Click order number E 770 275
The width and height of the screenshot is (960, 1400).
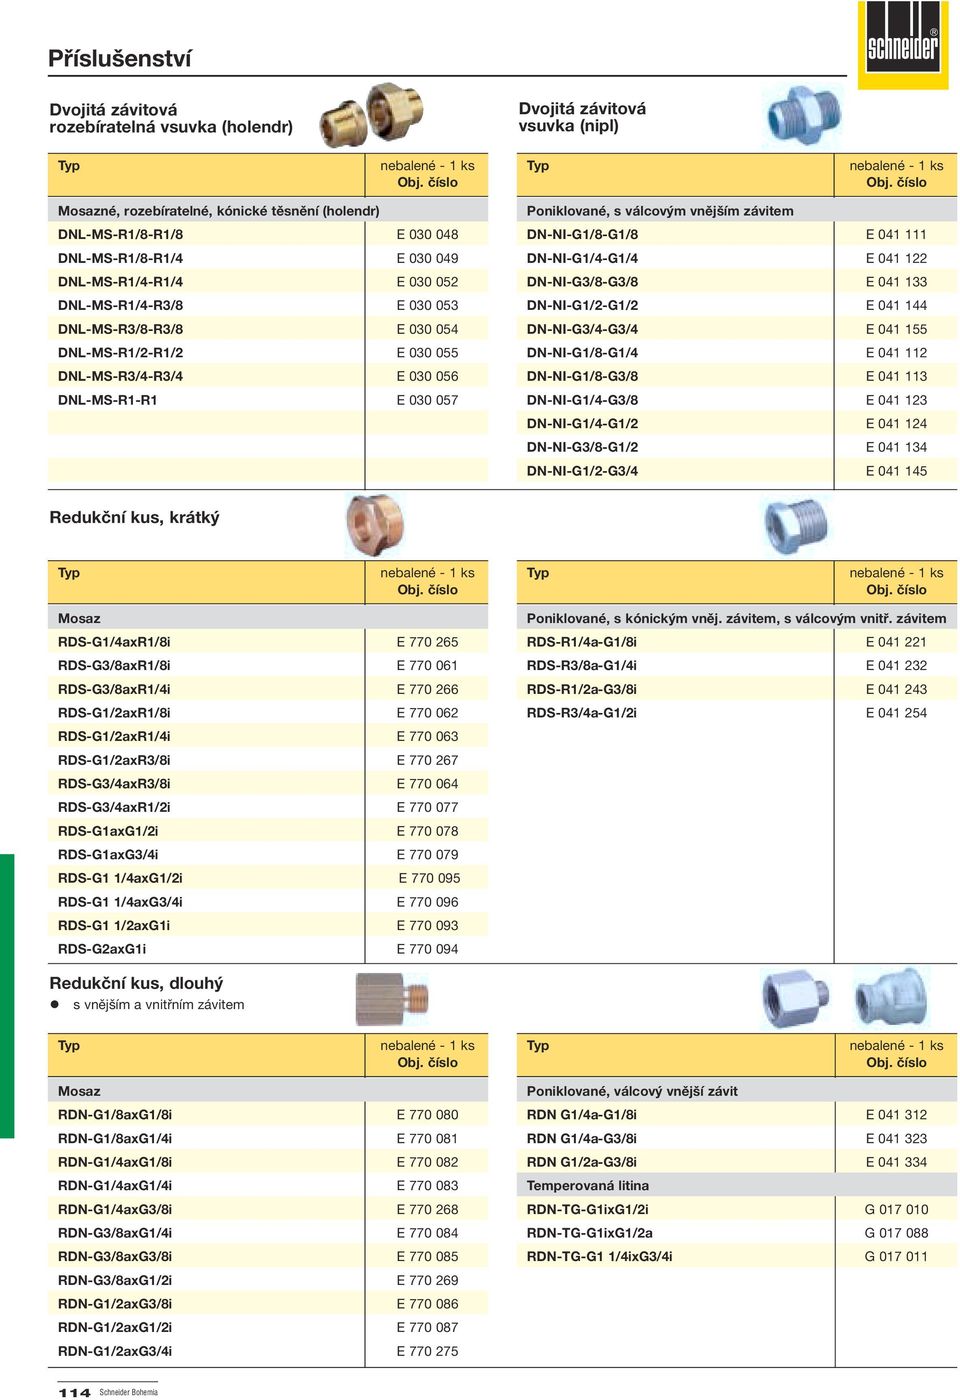[x=427, y=1351]
